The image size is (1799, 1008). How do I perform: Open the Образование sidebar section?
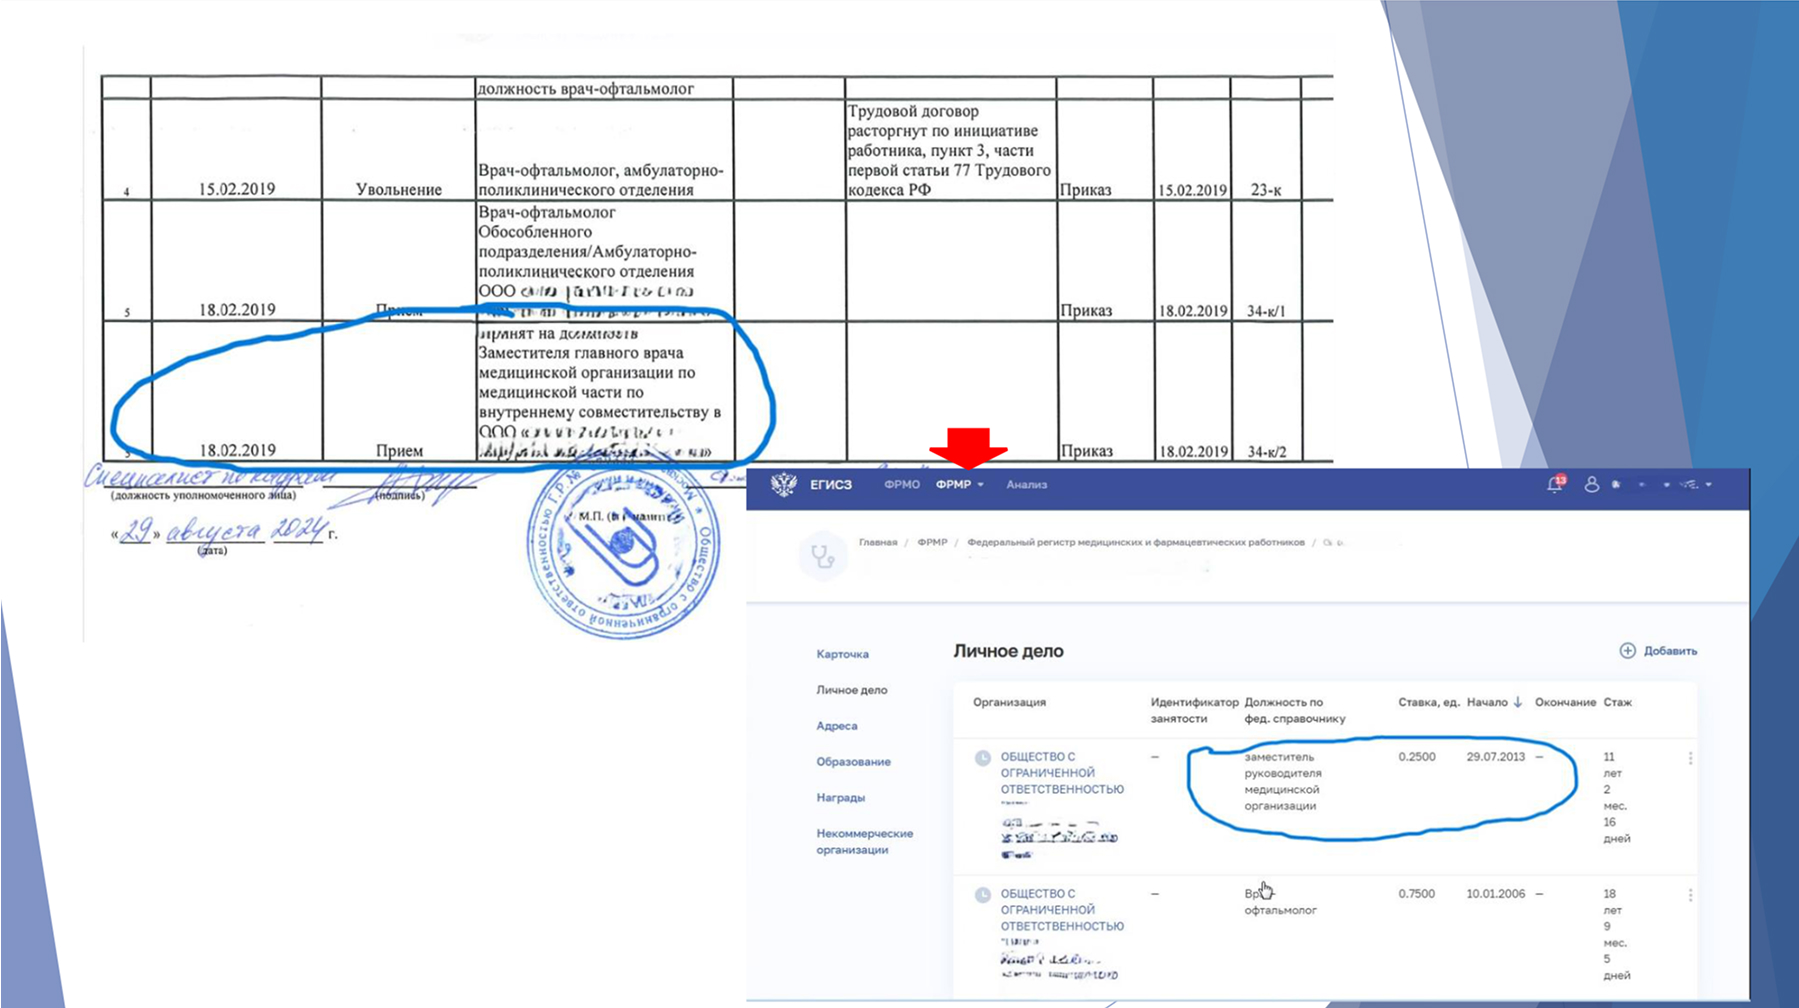(x=853, y=762)
